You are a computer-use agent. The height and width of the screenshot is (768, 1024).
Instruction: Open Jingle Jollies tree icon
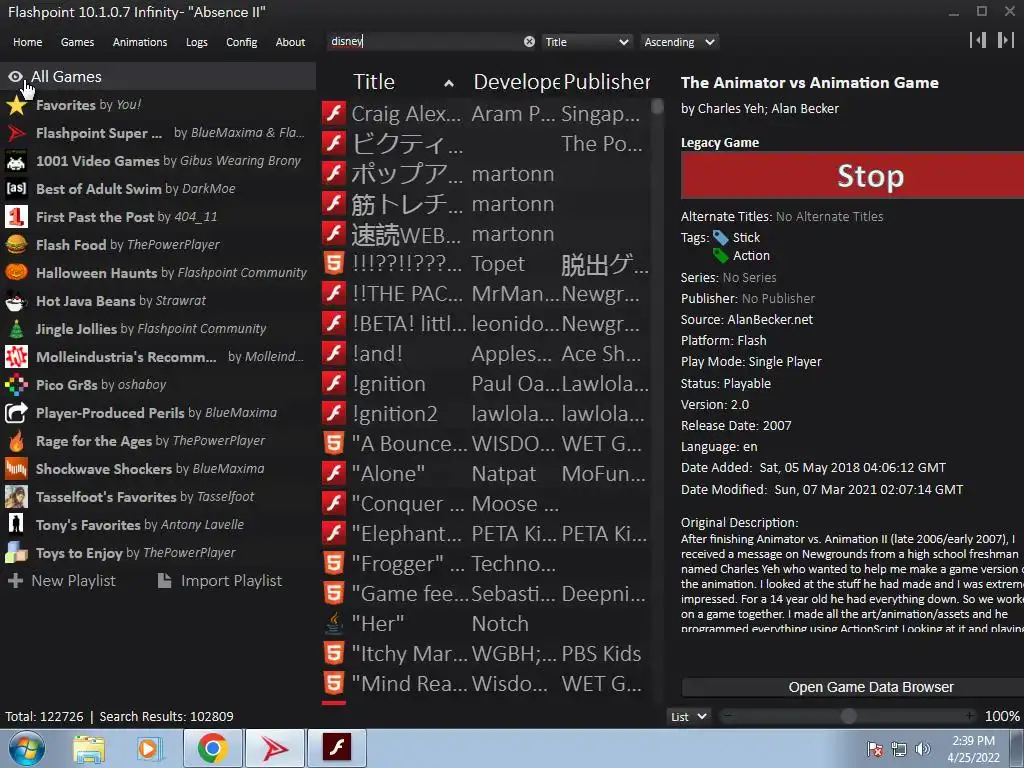click(16, 328)
